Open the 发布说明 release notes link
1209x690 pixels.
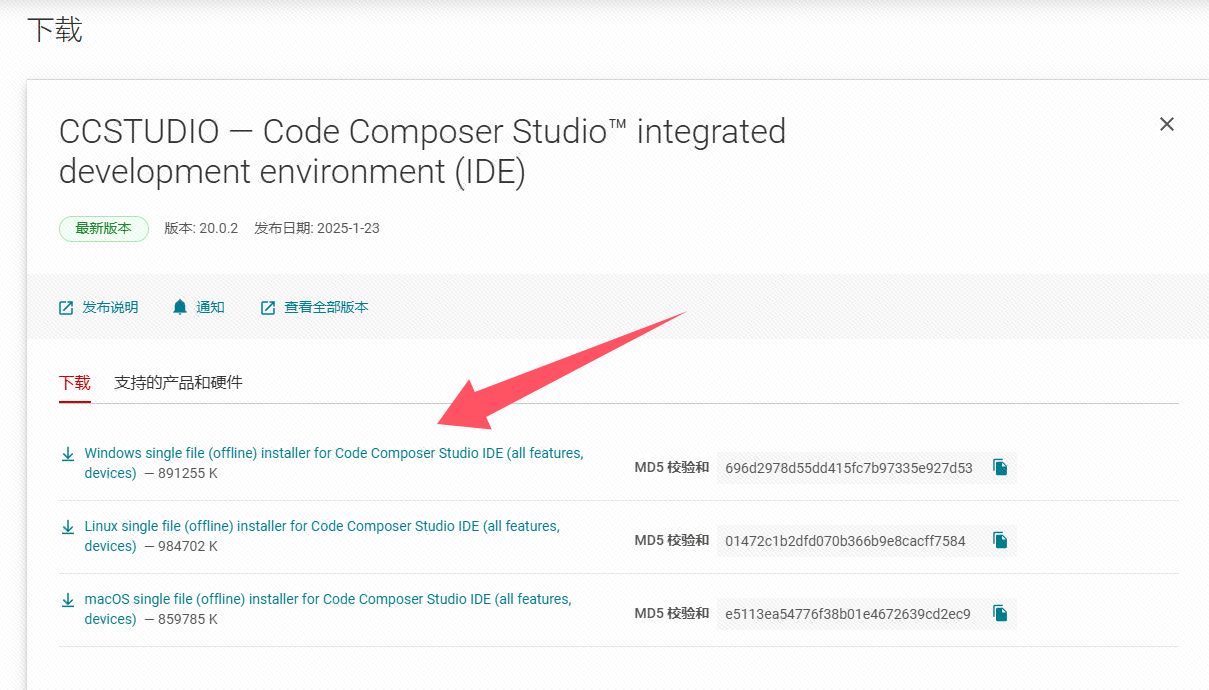click(110, 307)
